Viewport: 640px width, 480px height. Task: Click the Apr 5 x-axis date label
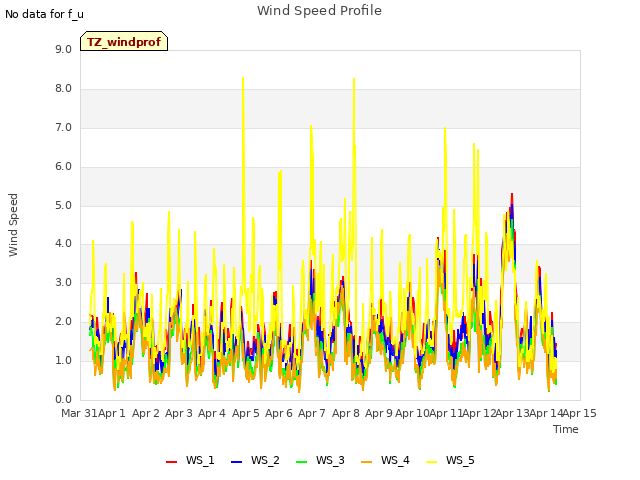(246, 413)
